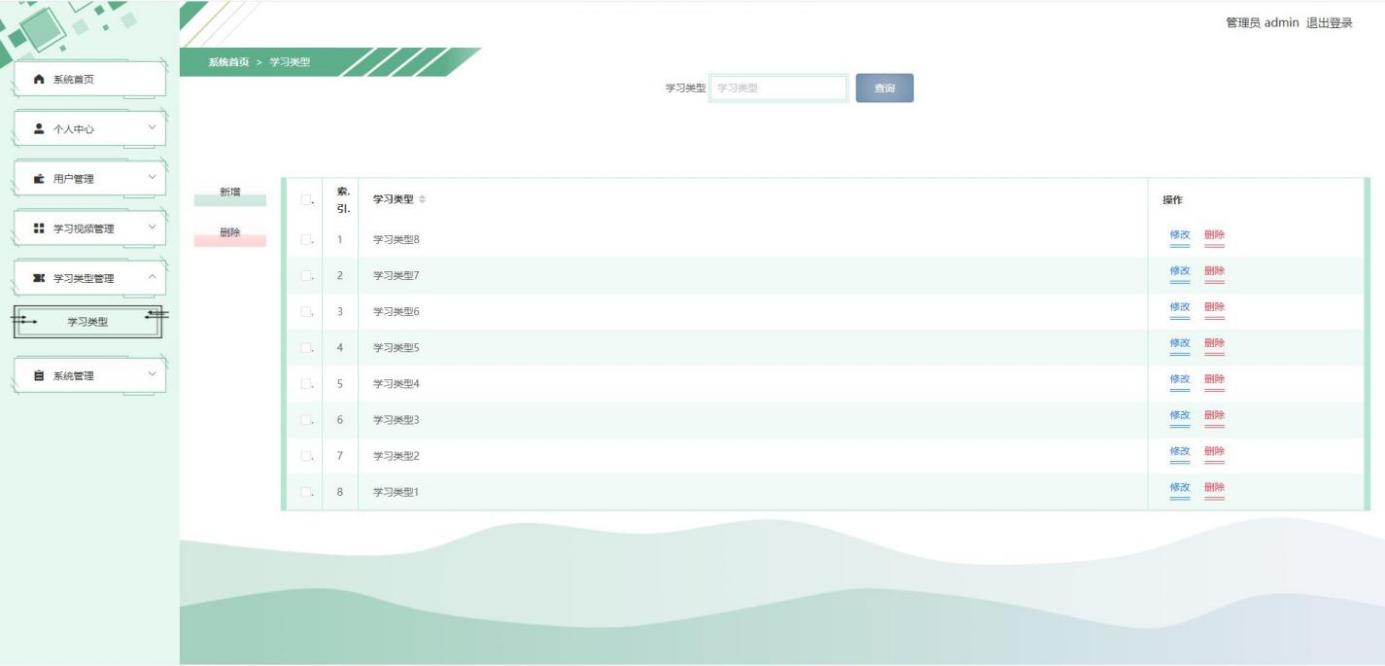
Task: Expand the 系统管理 menu chevron
Action: (152, 375)
